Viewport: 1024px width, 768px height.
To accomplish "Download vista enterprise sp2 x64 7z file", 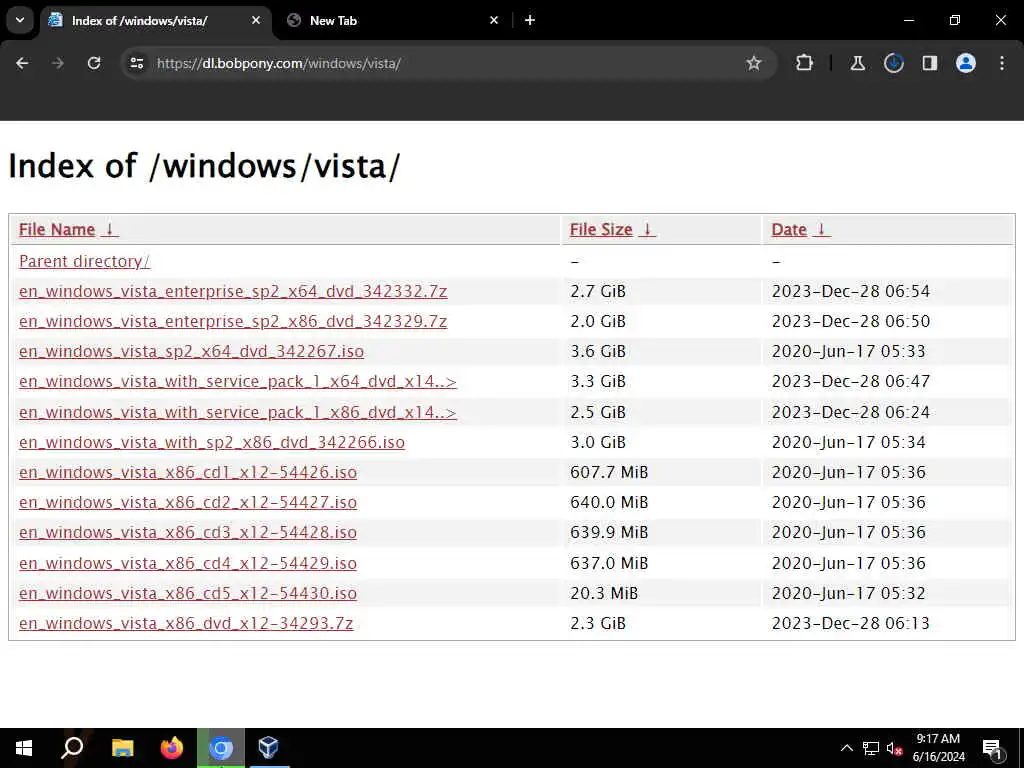I will click(x=233, y=291).
